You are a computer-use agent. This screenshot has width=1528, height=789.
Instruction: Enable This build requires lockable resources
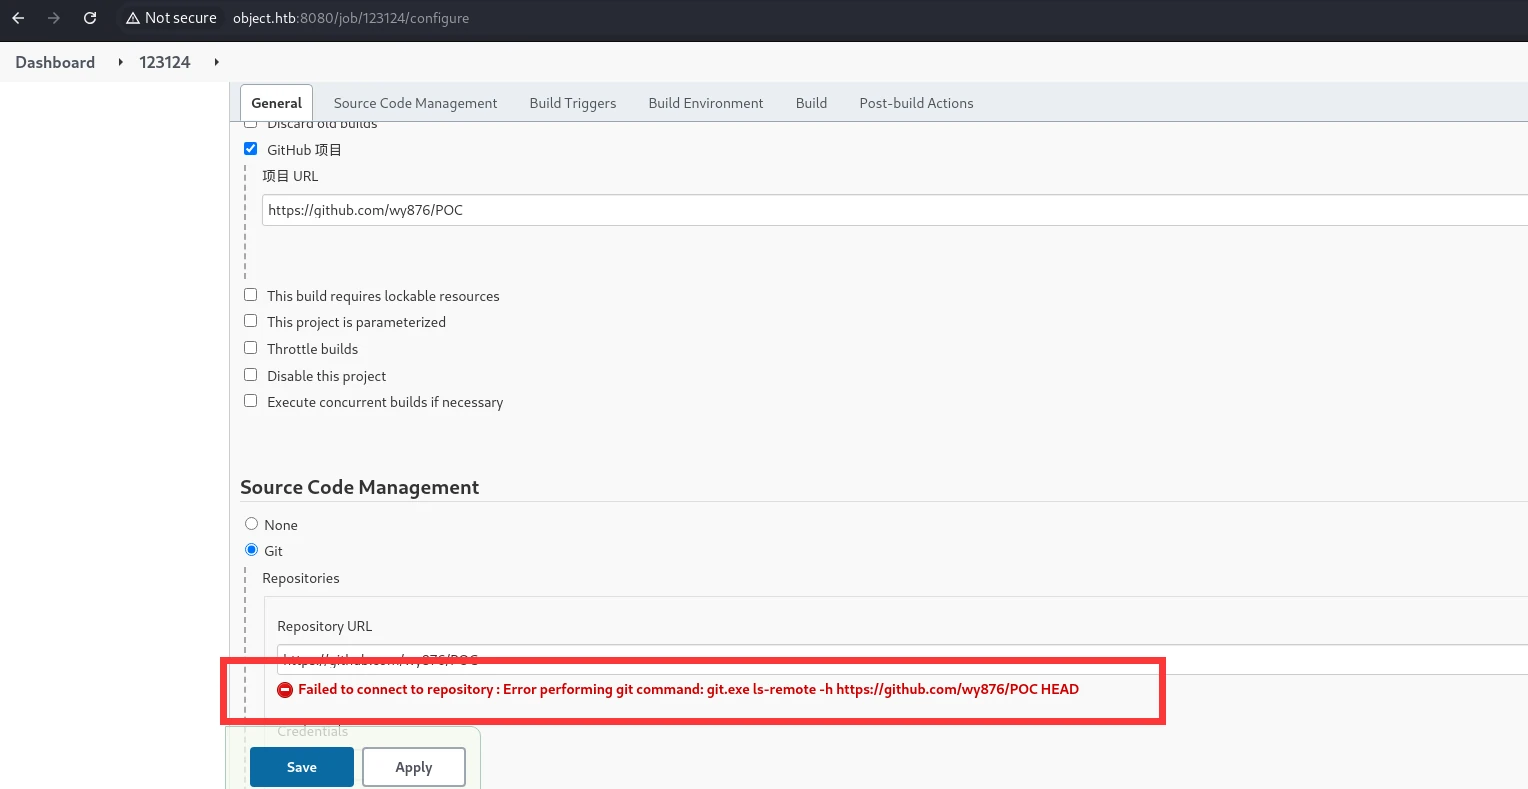coord(251,295)
